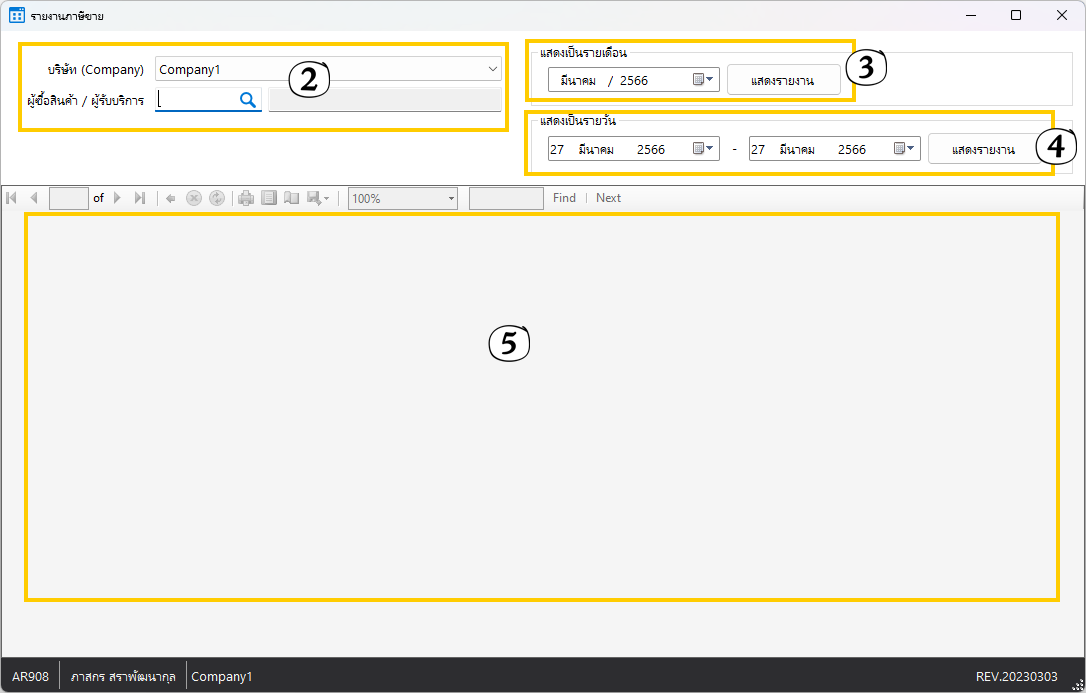Open the daily end date calendar picker

[904, 149]
